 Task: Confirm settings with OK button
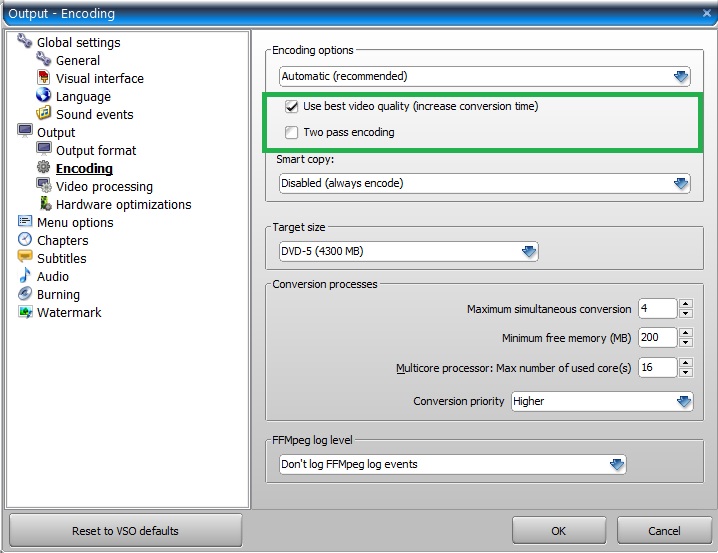(x=559, y=531)
